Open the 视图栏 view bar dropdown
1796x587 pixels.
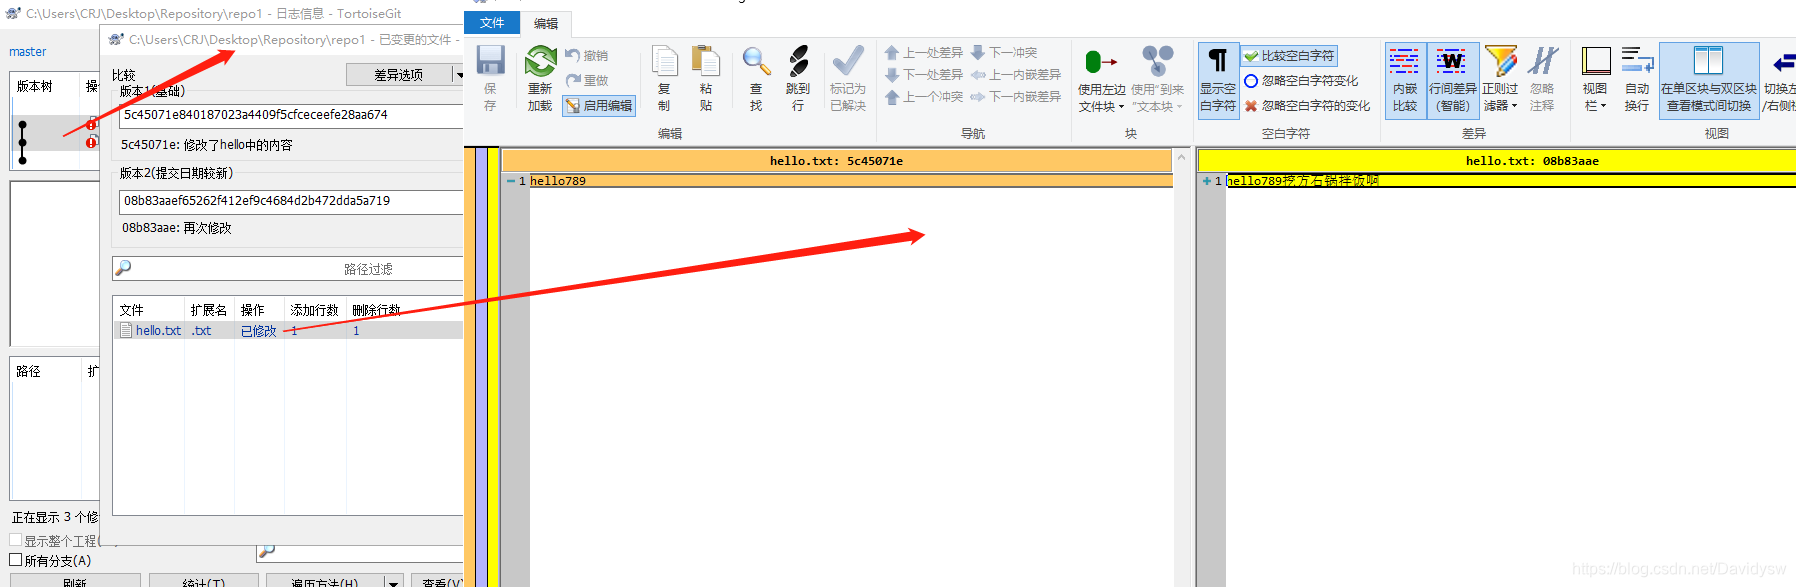tap(1595, 80)
